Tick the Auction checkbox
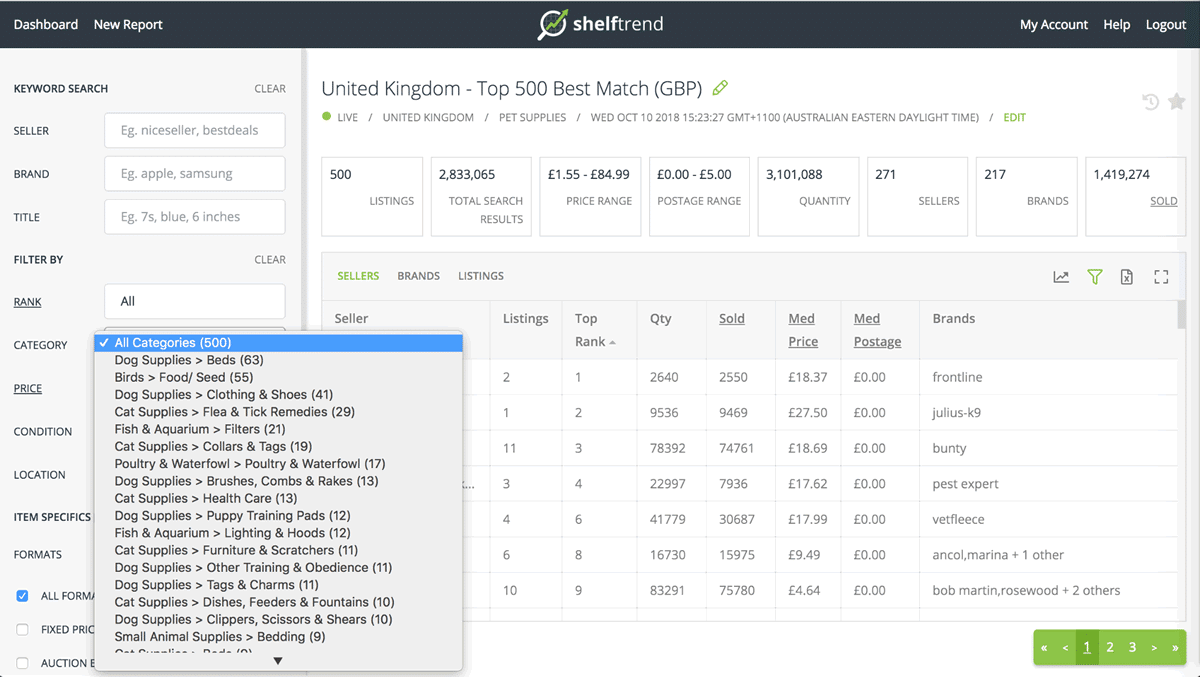This screenshot has height=677, width=1200. click(22, 663)
